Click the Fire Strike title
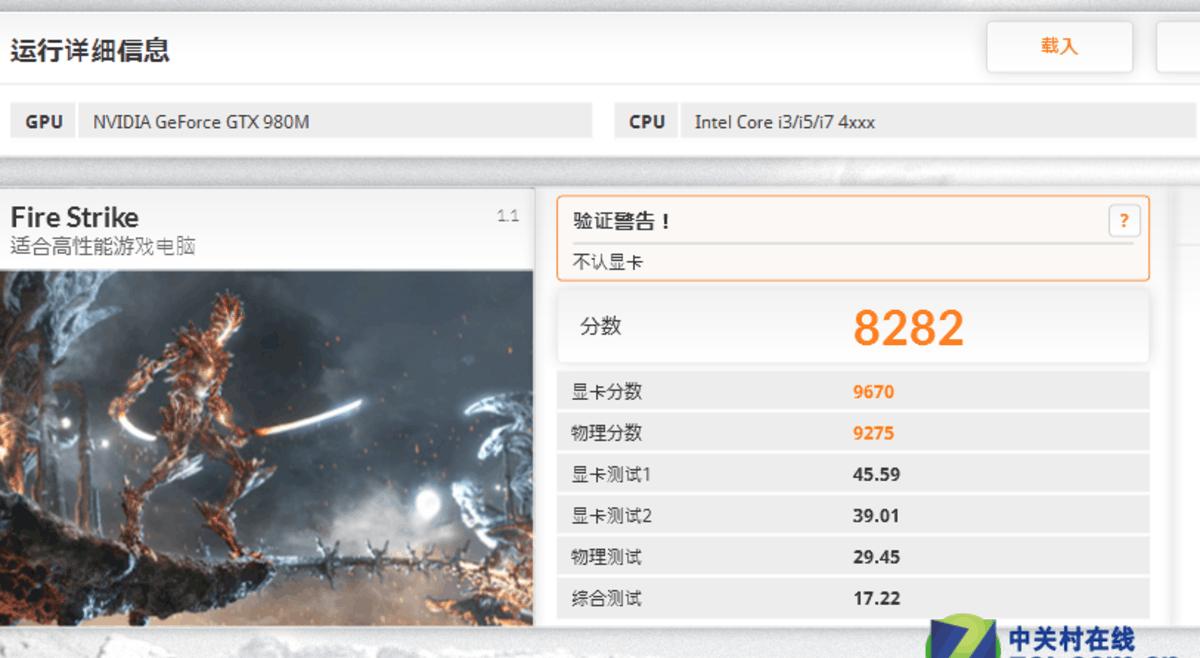1200x658 pixels. tap(75, 217)
